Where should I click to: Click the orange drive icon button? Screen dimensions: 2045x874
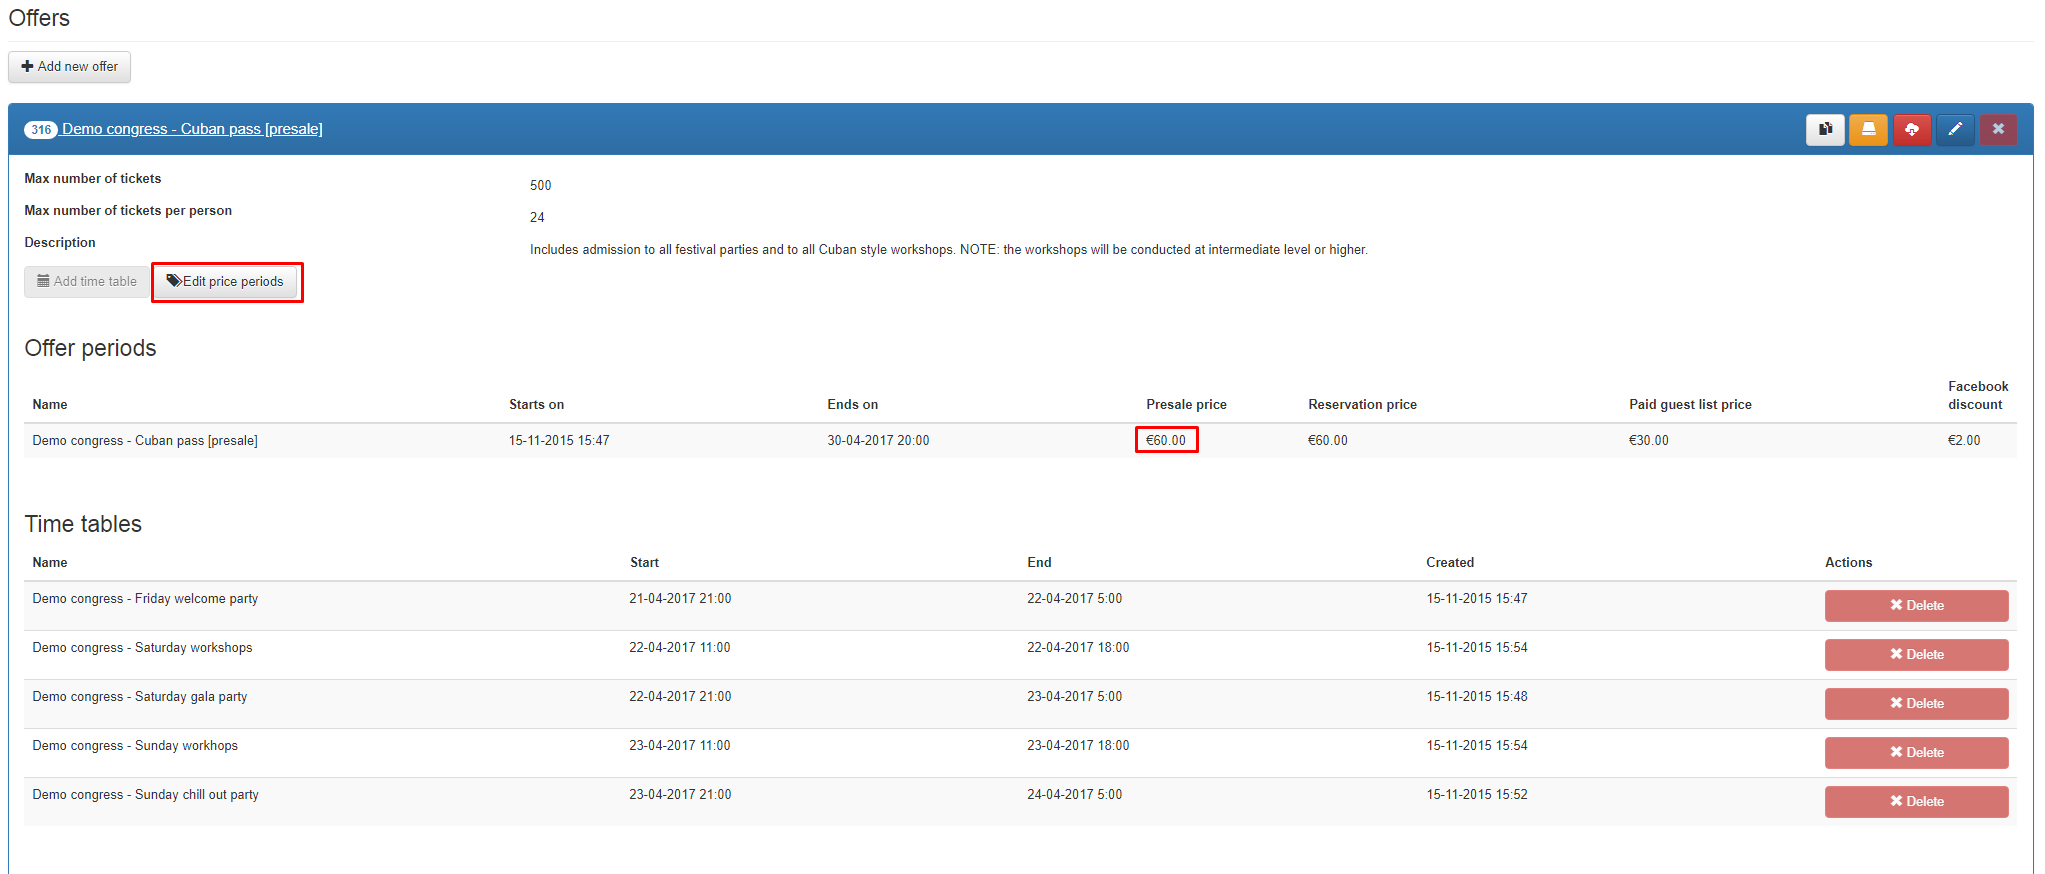click(x=1868, y=129)
